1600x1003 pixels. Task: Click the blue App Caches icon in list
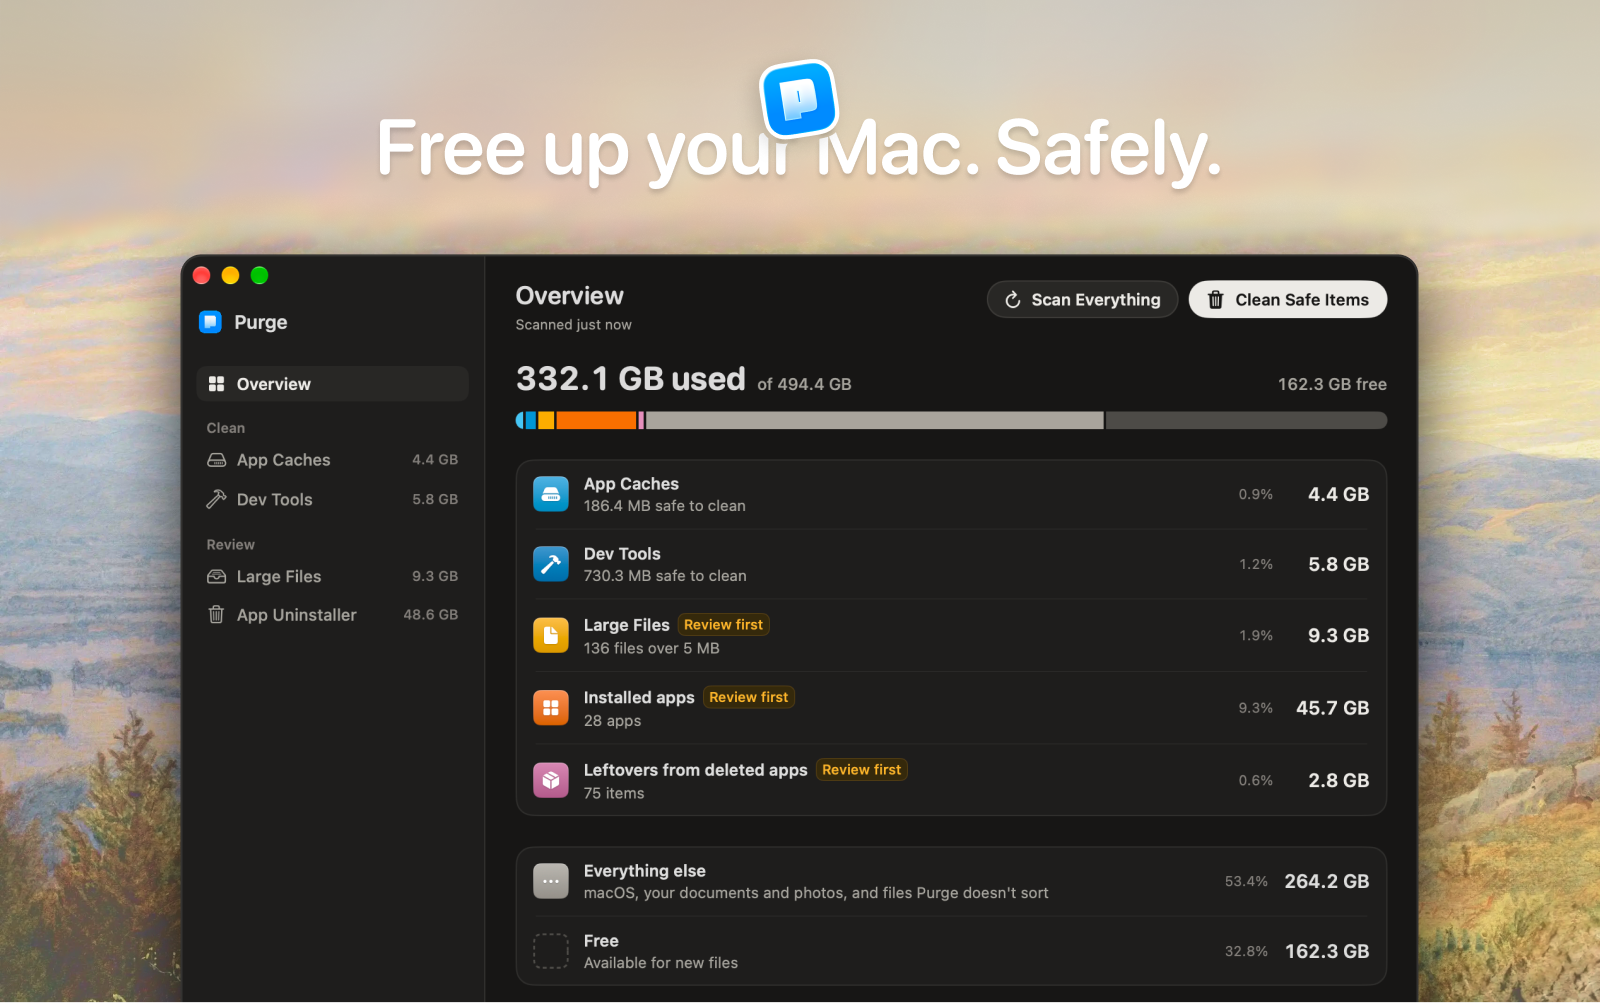pyautogui.click(x=551, y=494)
